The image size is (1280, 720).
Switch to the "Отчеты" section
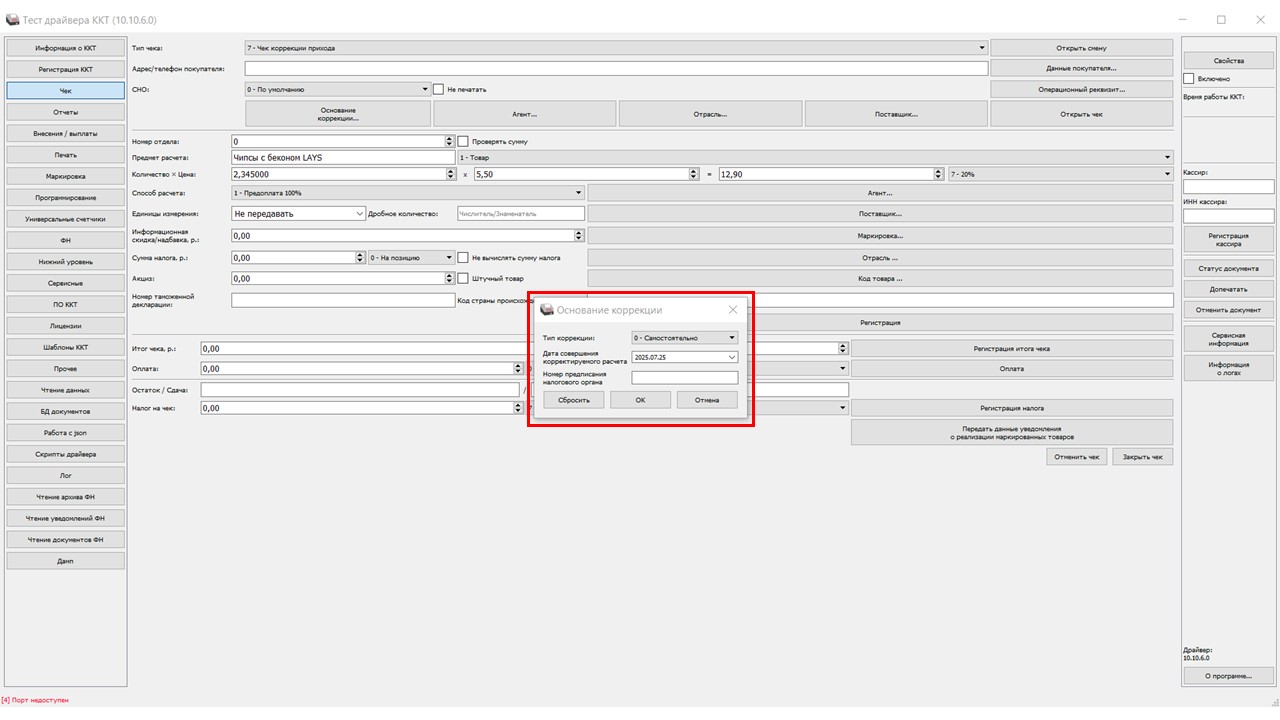(x=66, y=112)
